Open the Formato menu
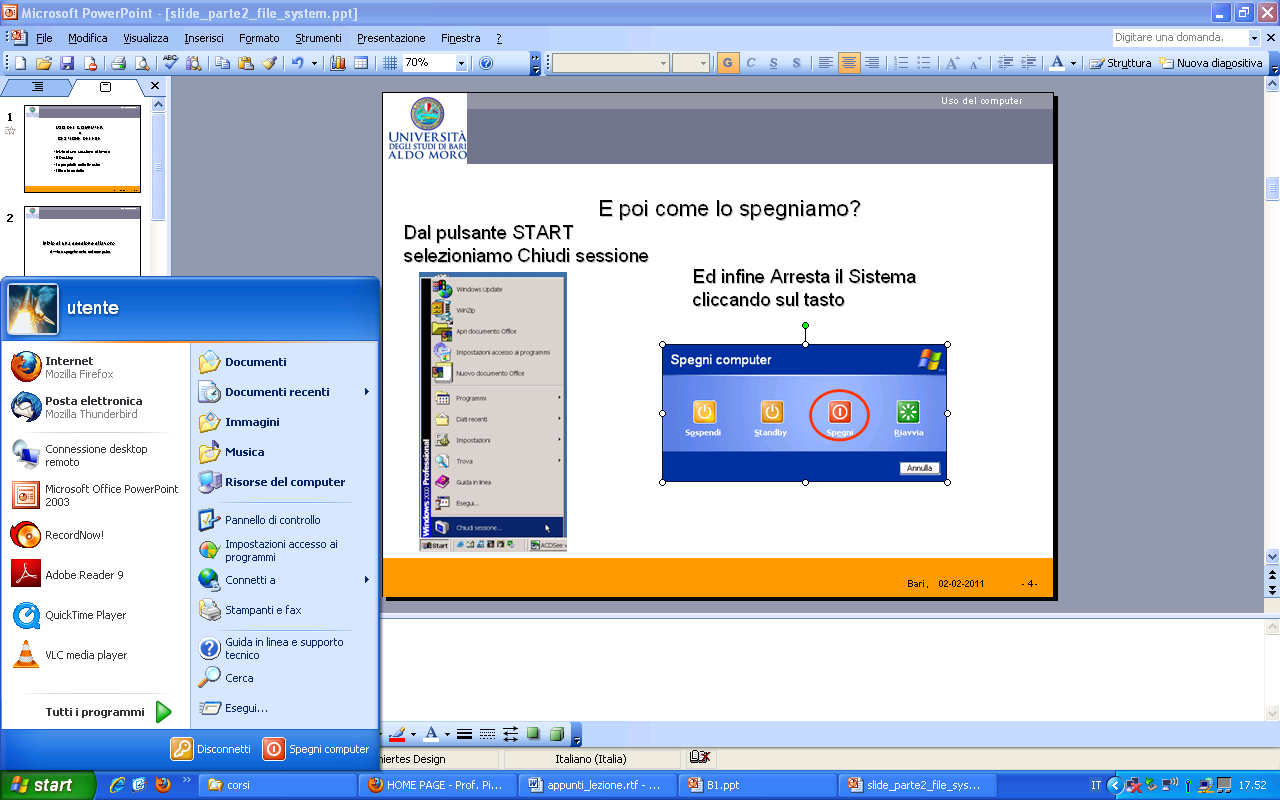 click(259, 38)
